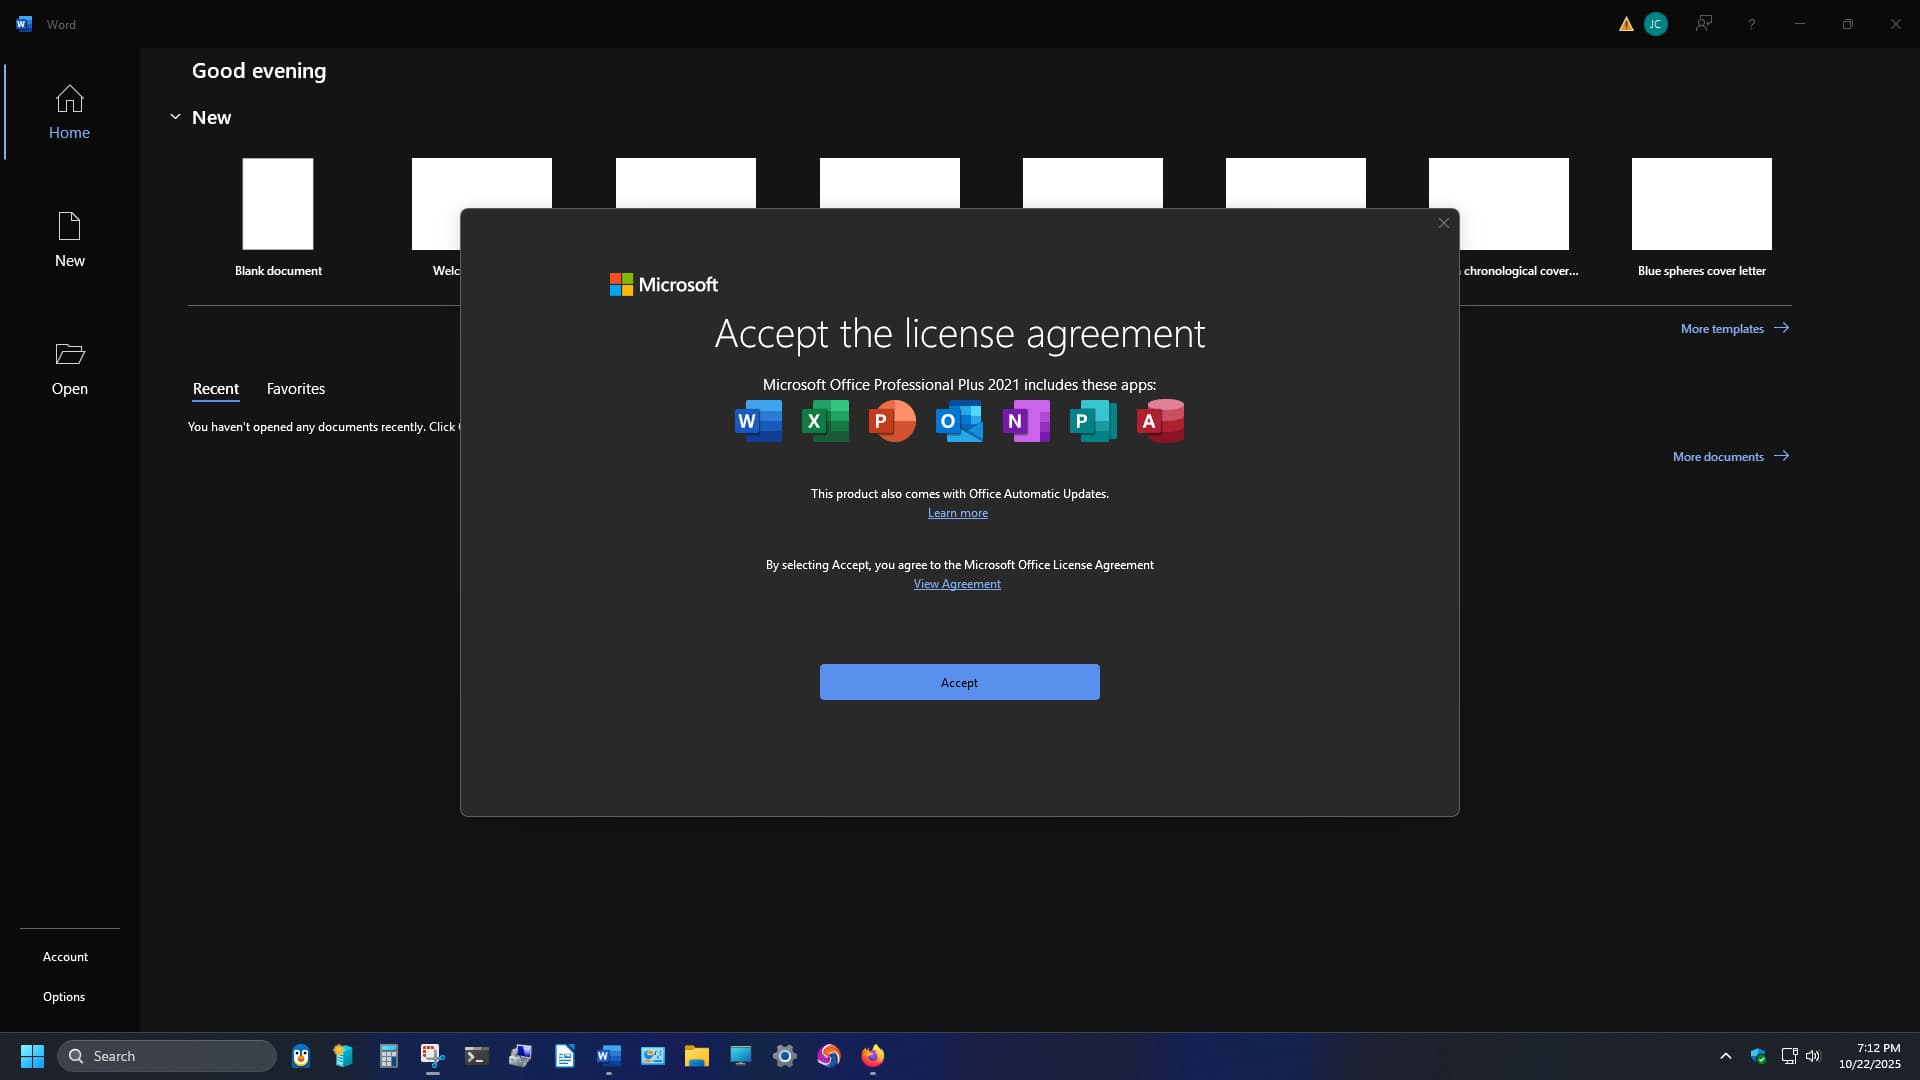Open the Blank document template
The image size is (1920, 1080).
pyautogui.click(x=278, y=204)
